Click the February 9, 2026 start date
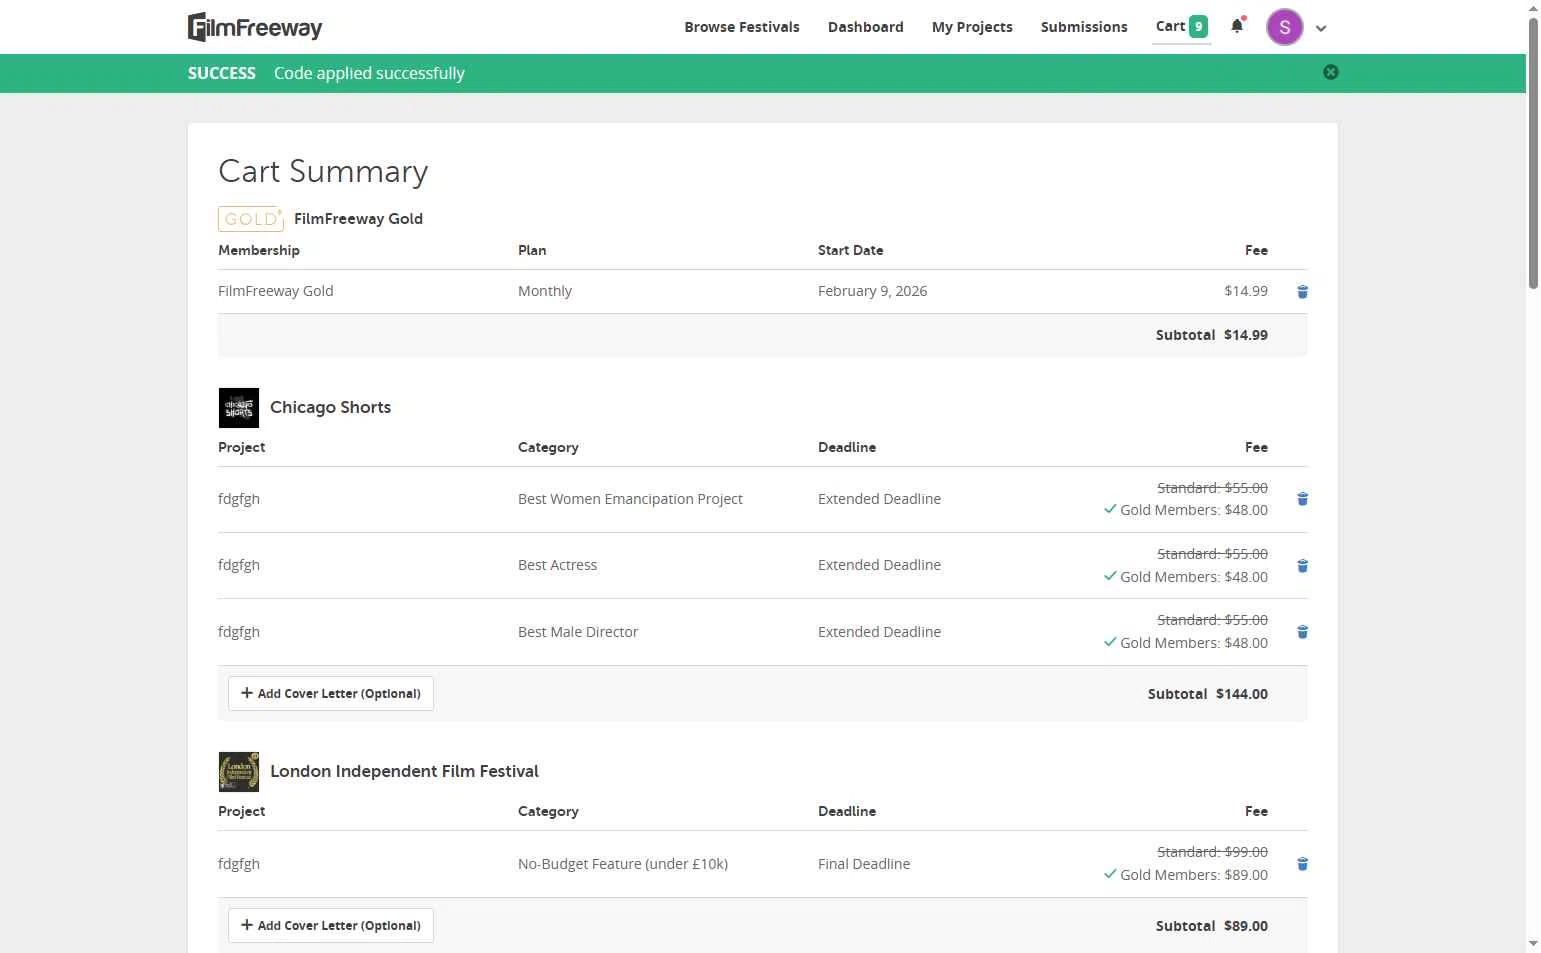The width and height of the screenshot is (1541, 953). coord(872,291)
